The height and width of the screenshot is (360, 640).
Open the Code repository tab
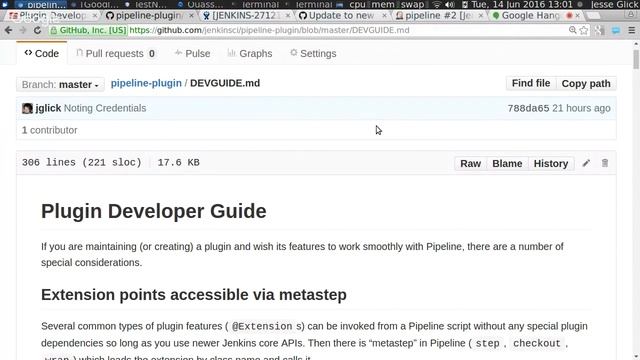[x=42, y=53]
